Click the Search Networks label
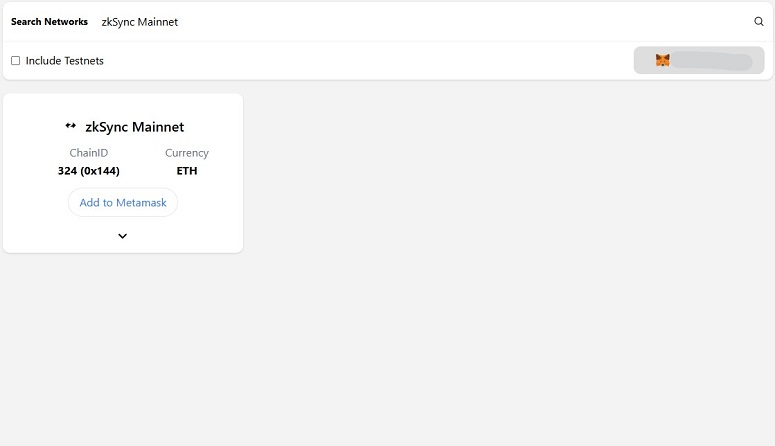 [x=49, y=22]
